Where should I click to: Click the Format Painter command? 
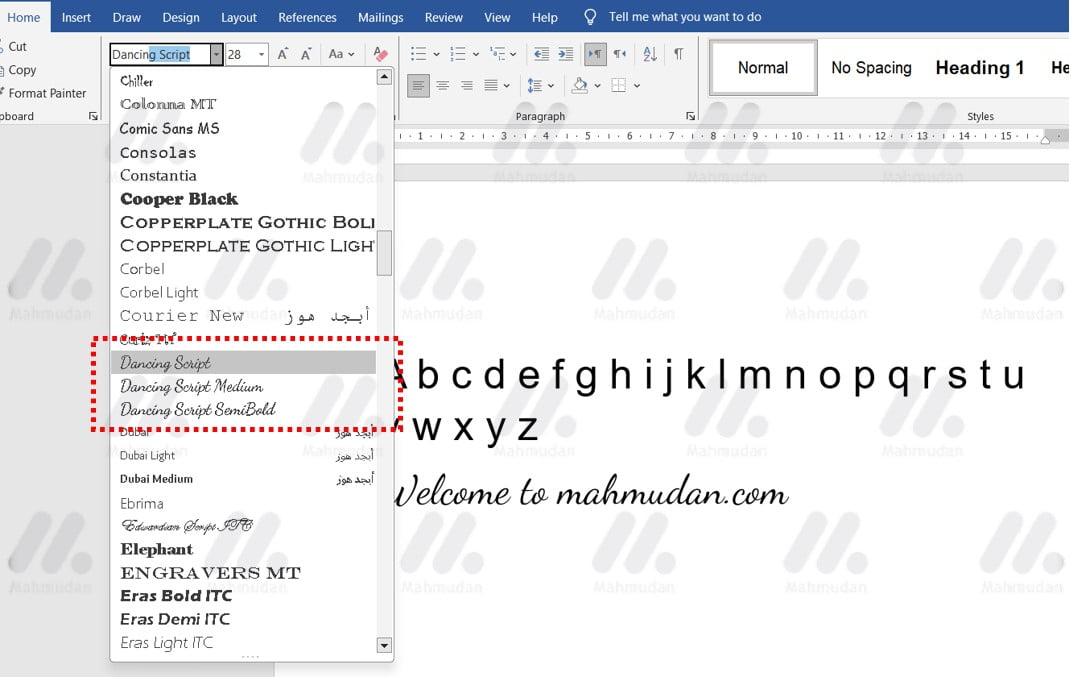click(48, 93)
